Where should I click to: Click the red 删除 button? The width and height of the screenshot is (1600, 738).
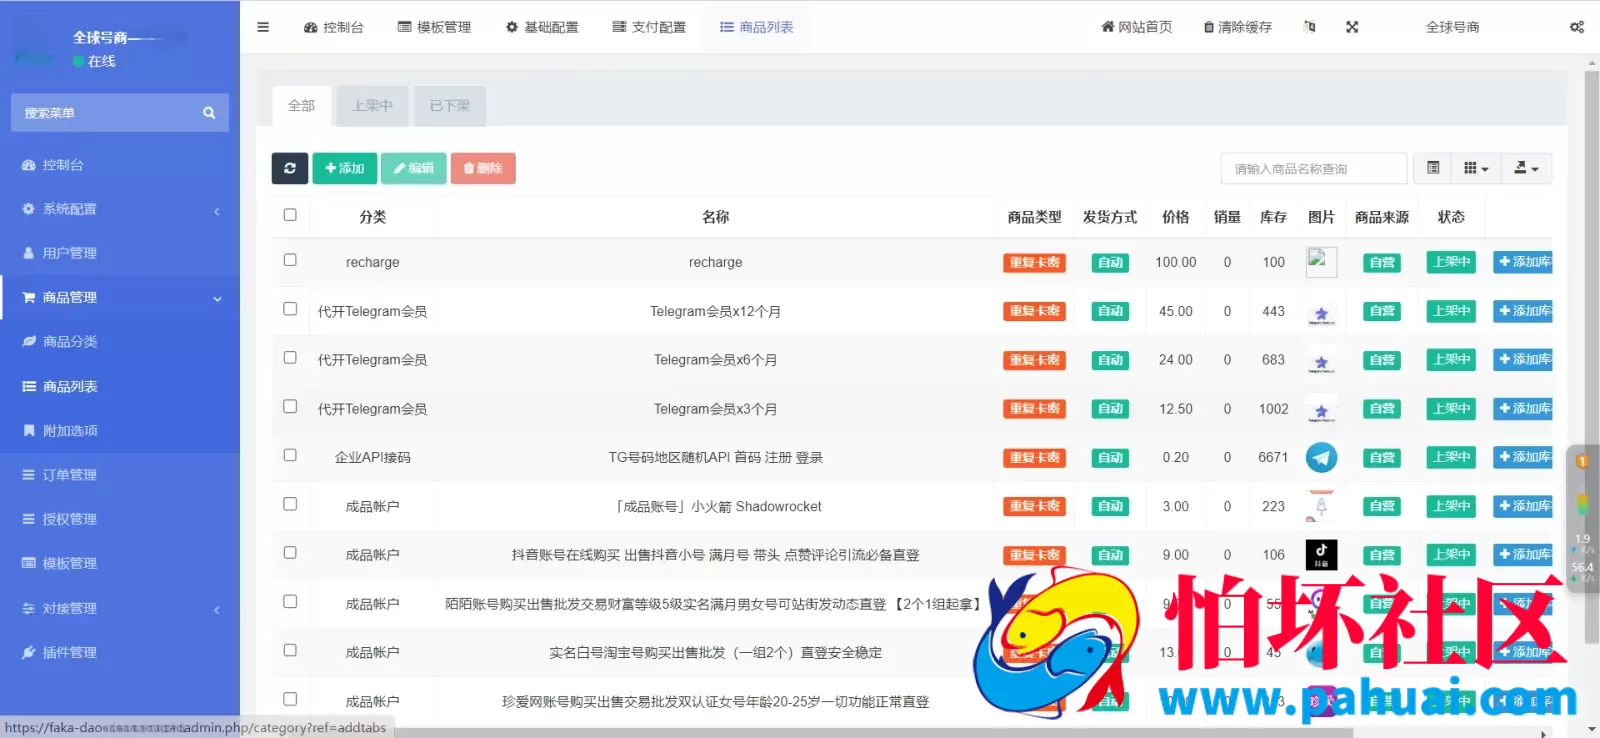483,168
